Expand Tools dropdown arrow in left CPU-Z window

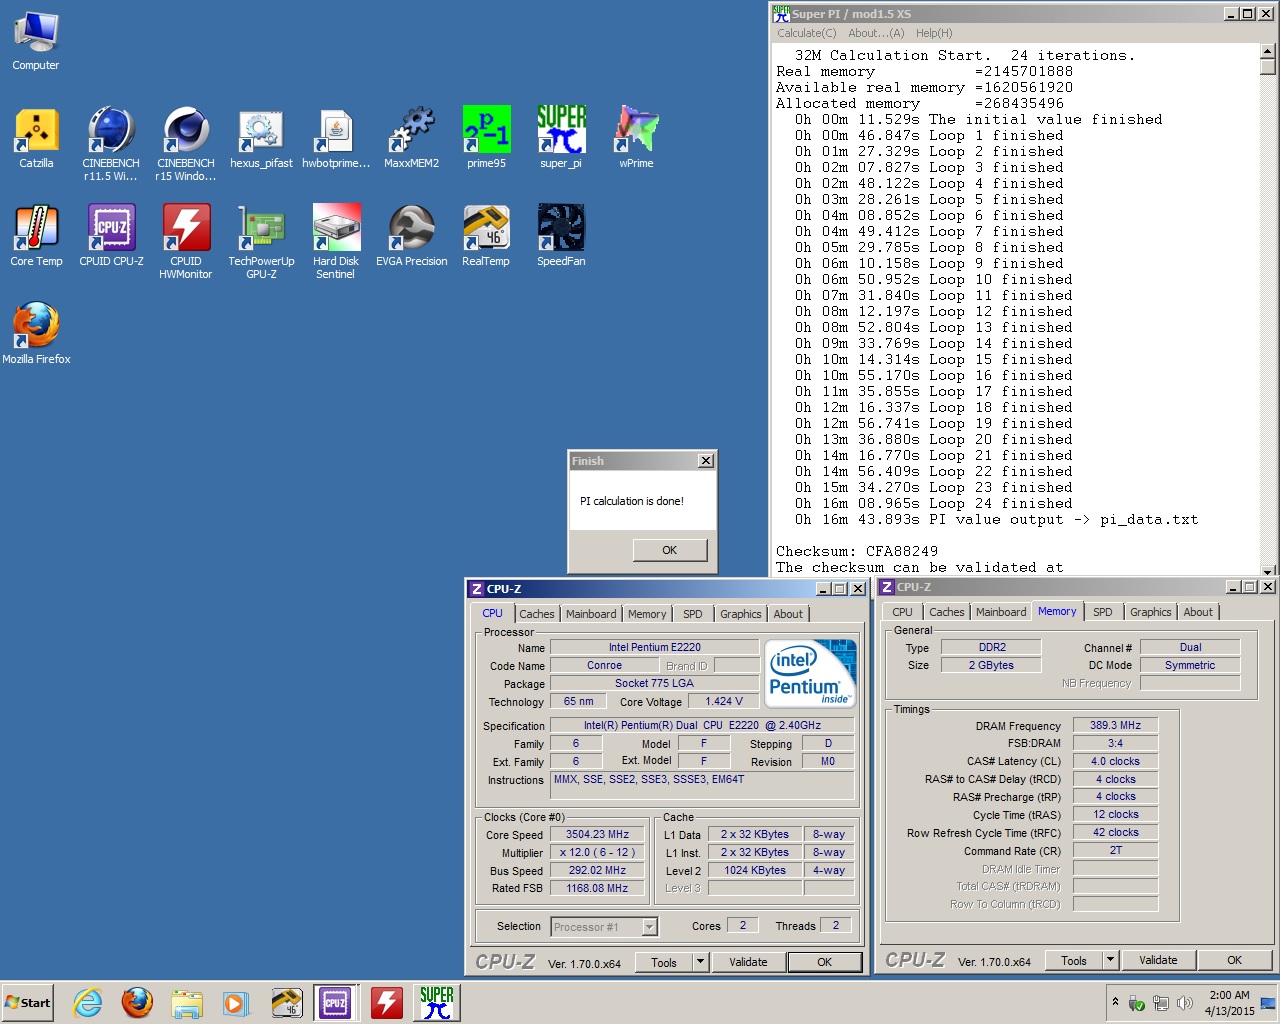[x=700, y=962]
